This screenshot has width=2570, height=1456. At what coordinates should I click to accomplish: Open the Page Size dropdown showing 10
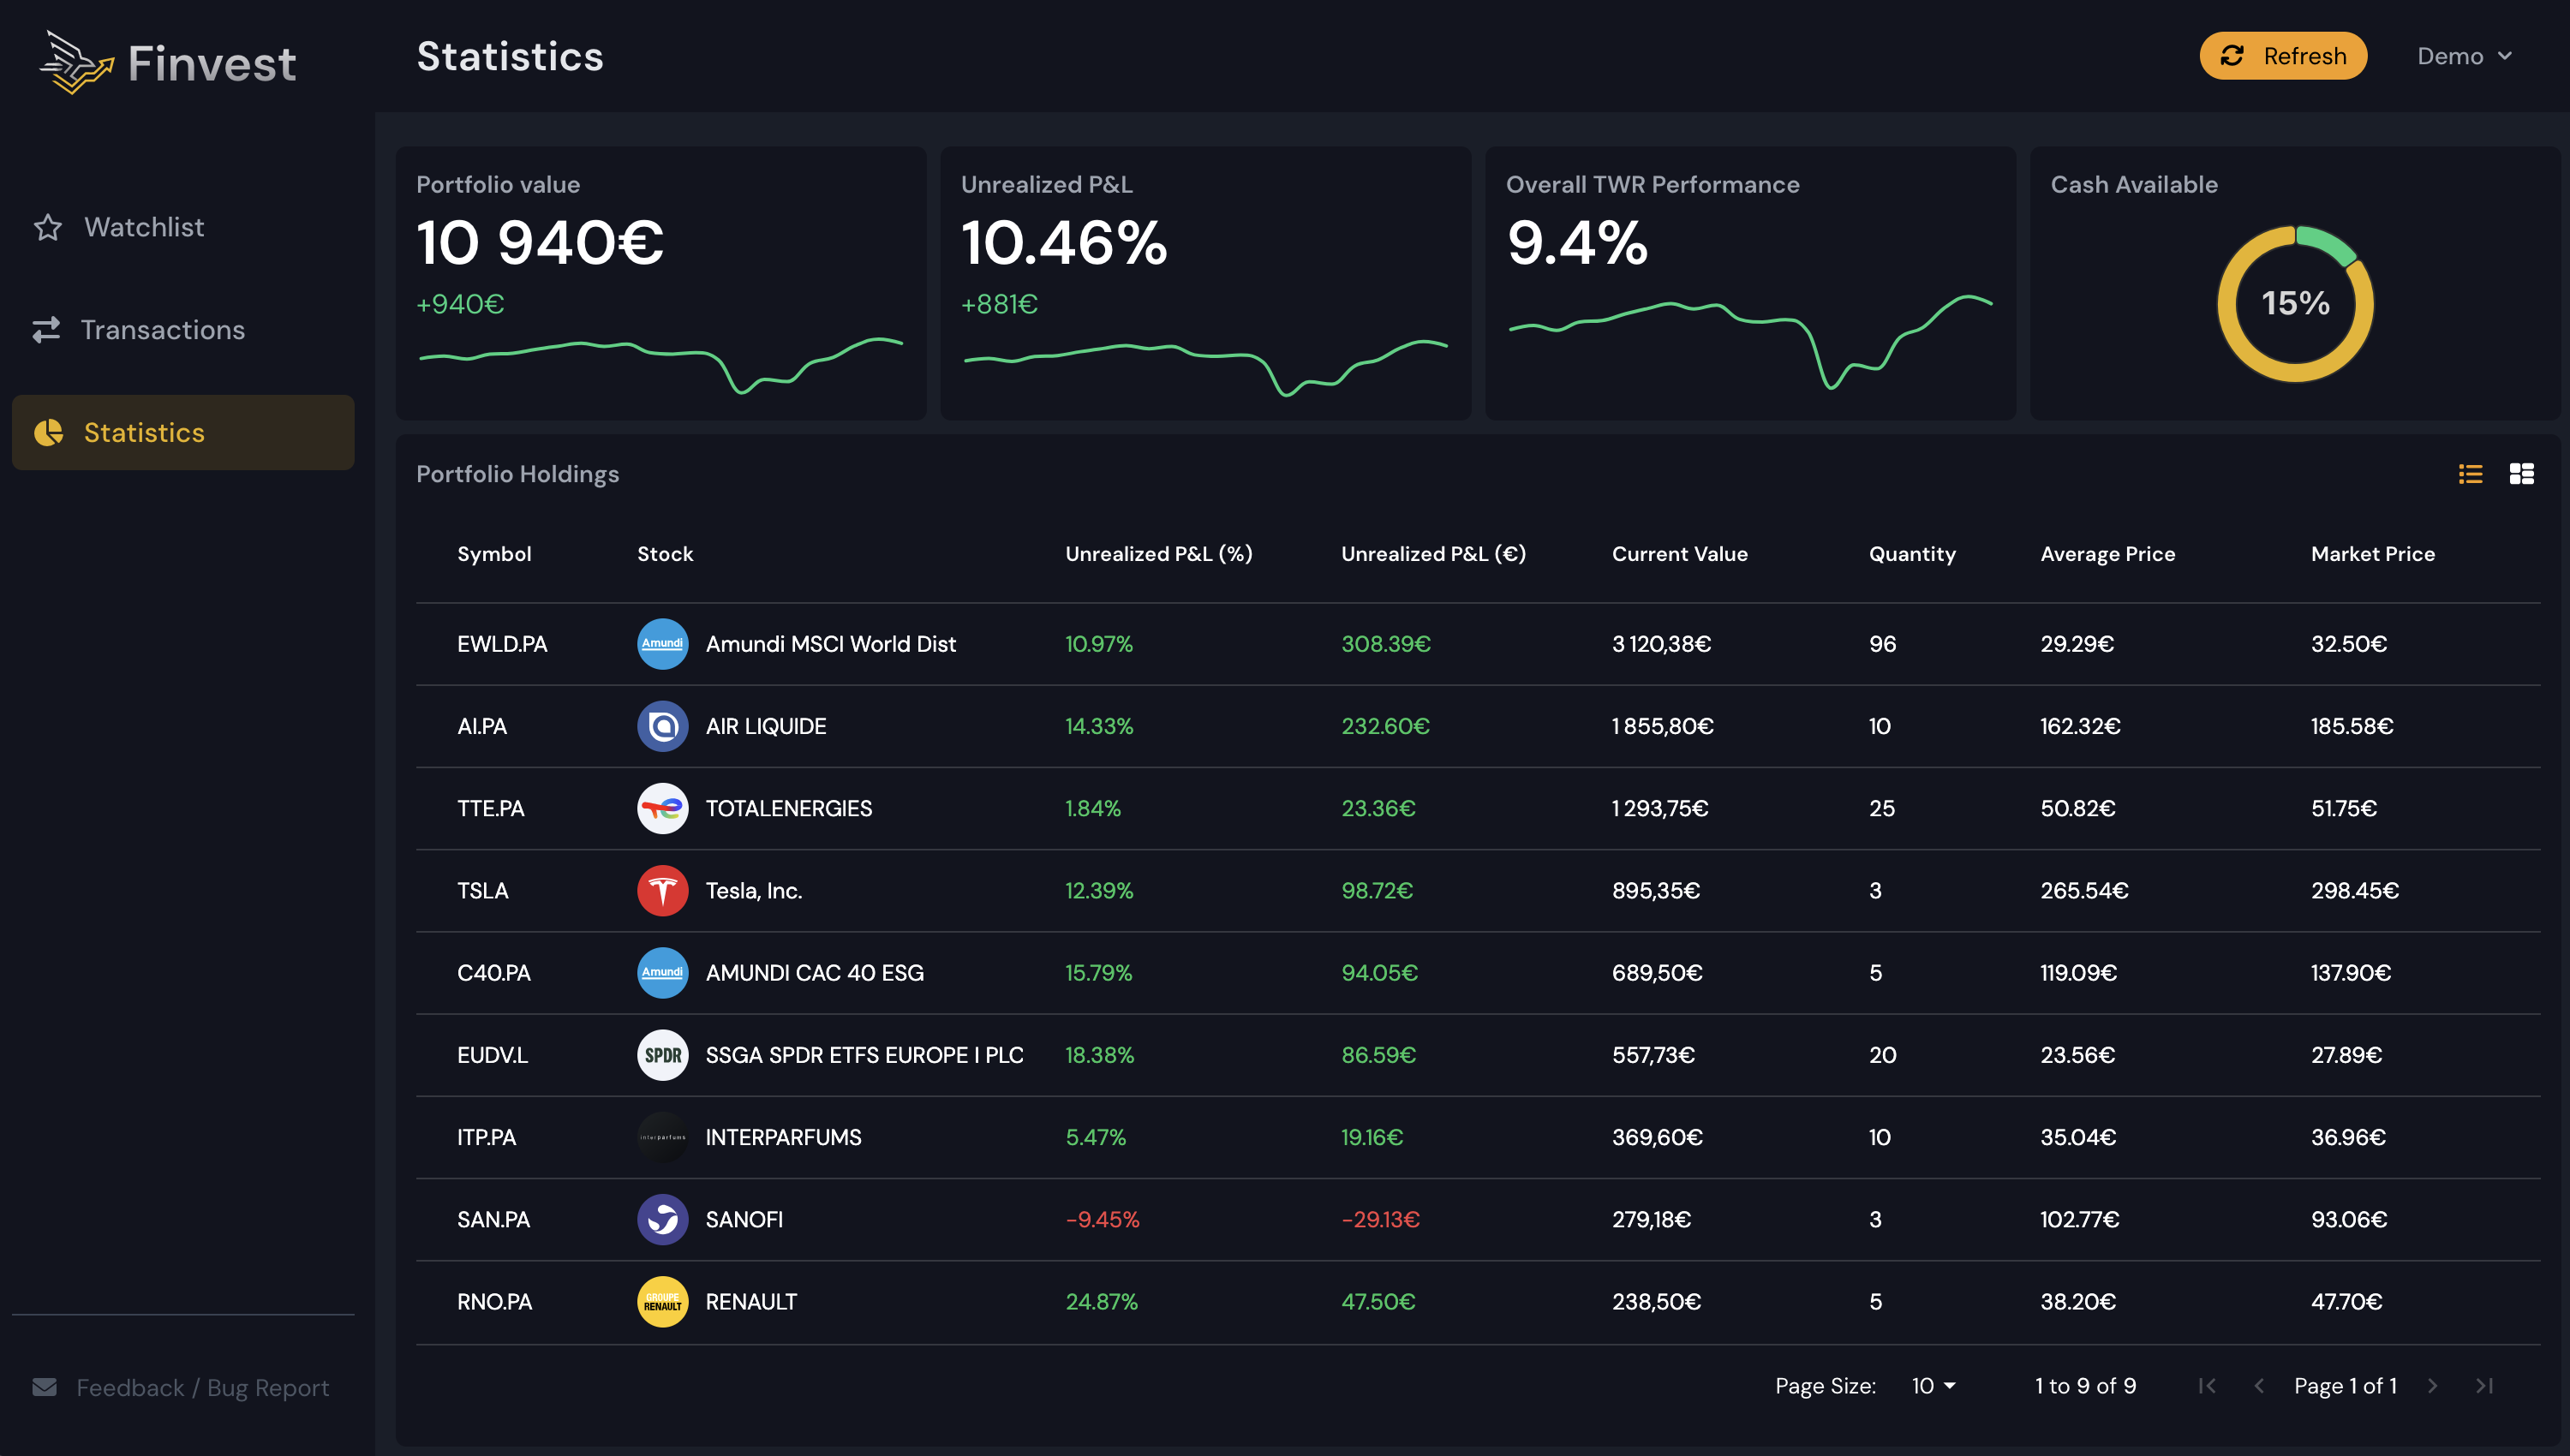[x=1933, y=1386]
